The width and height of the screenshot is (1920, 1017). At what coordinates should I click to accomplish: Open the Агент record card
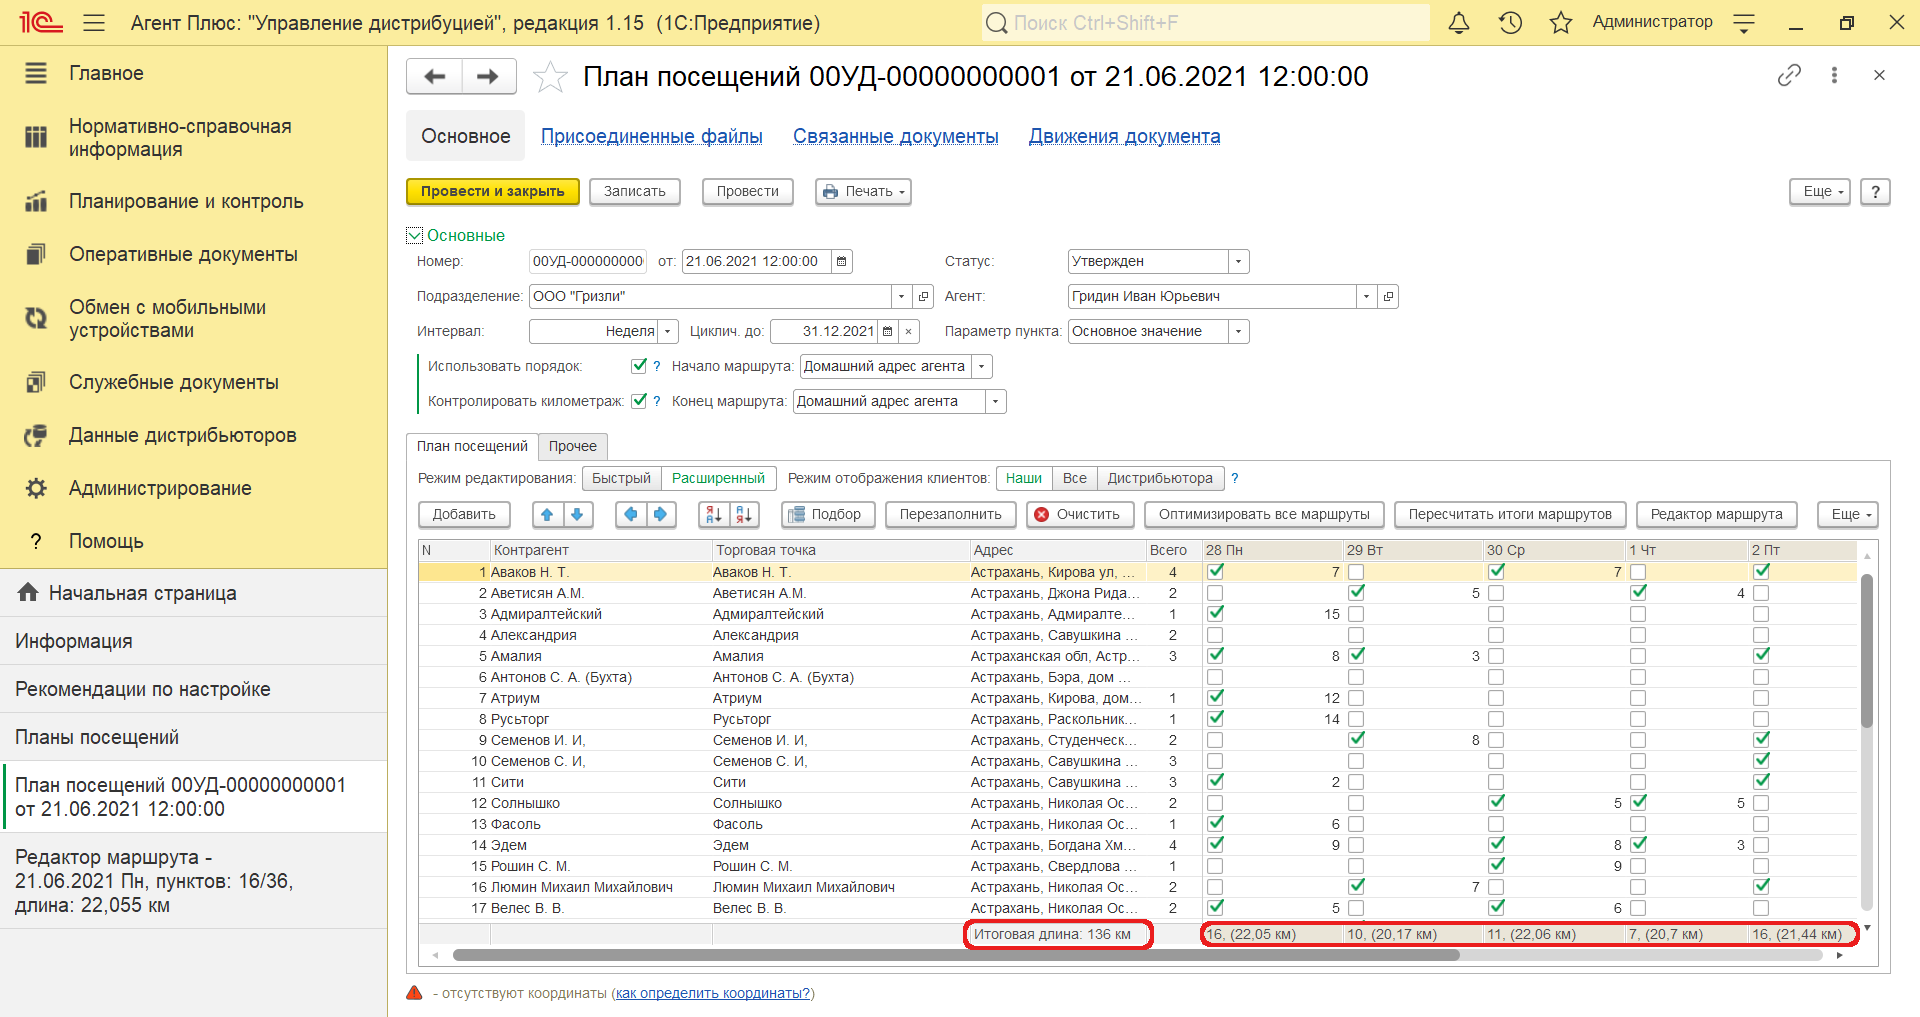1388,296
